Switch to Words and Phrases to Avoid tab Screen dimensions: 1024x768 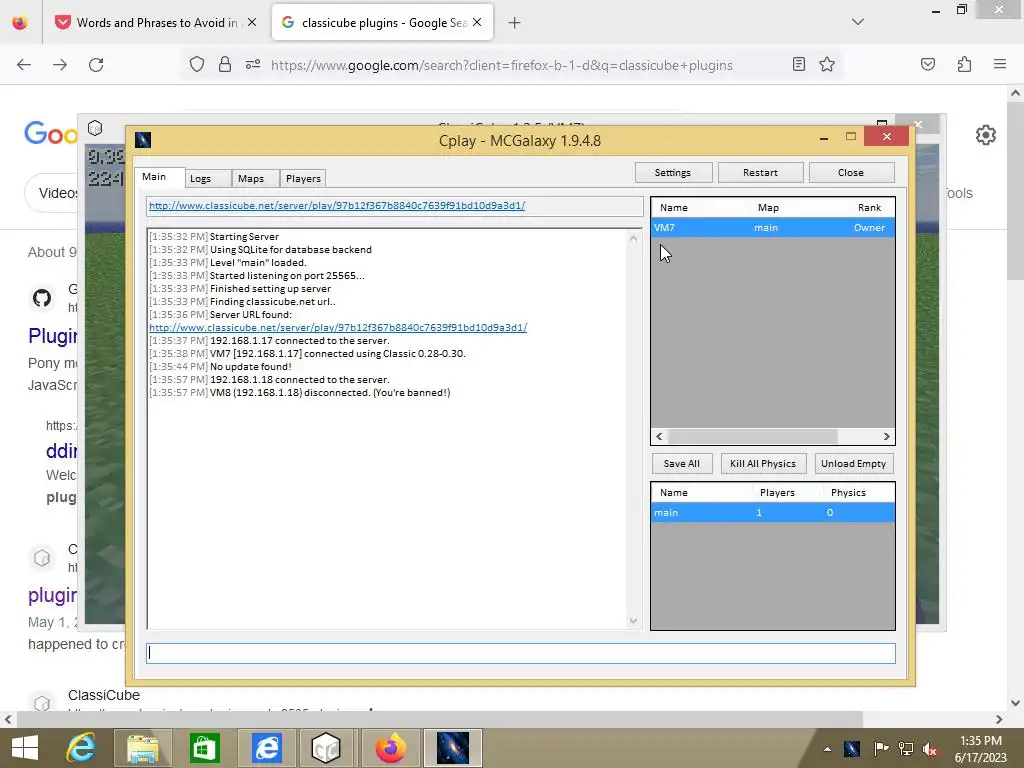point(157,23)
